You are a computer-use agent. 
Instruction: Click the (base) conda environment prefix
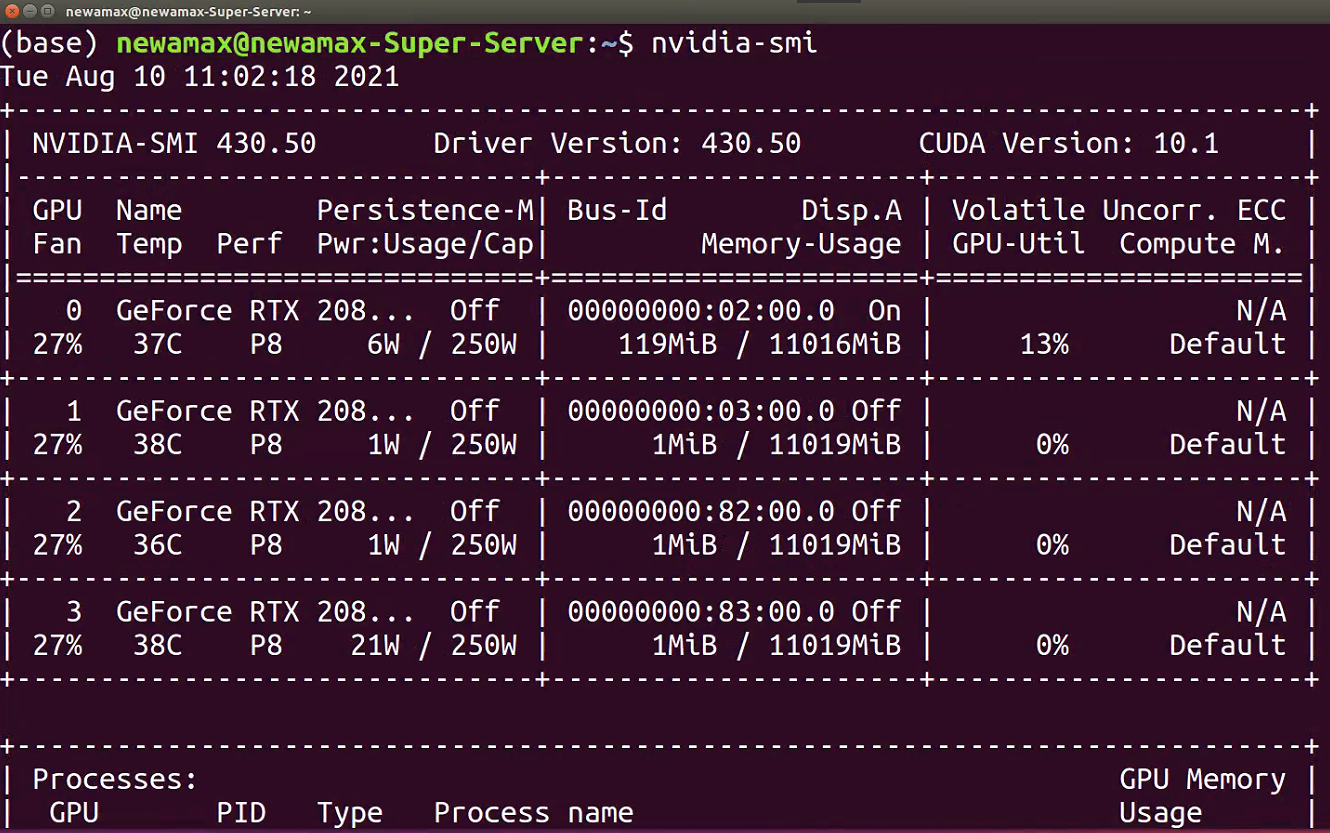50,44
